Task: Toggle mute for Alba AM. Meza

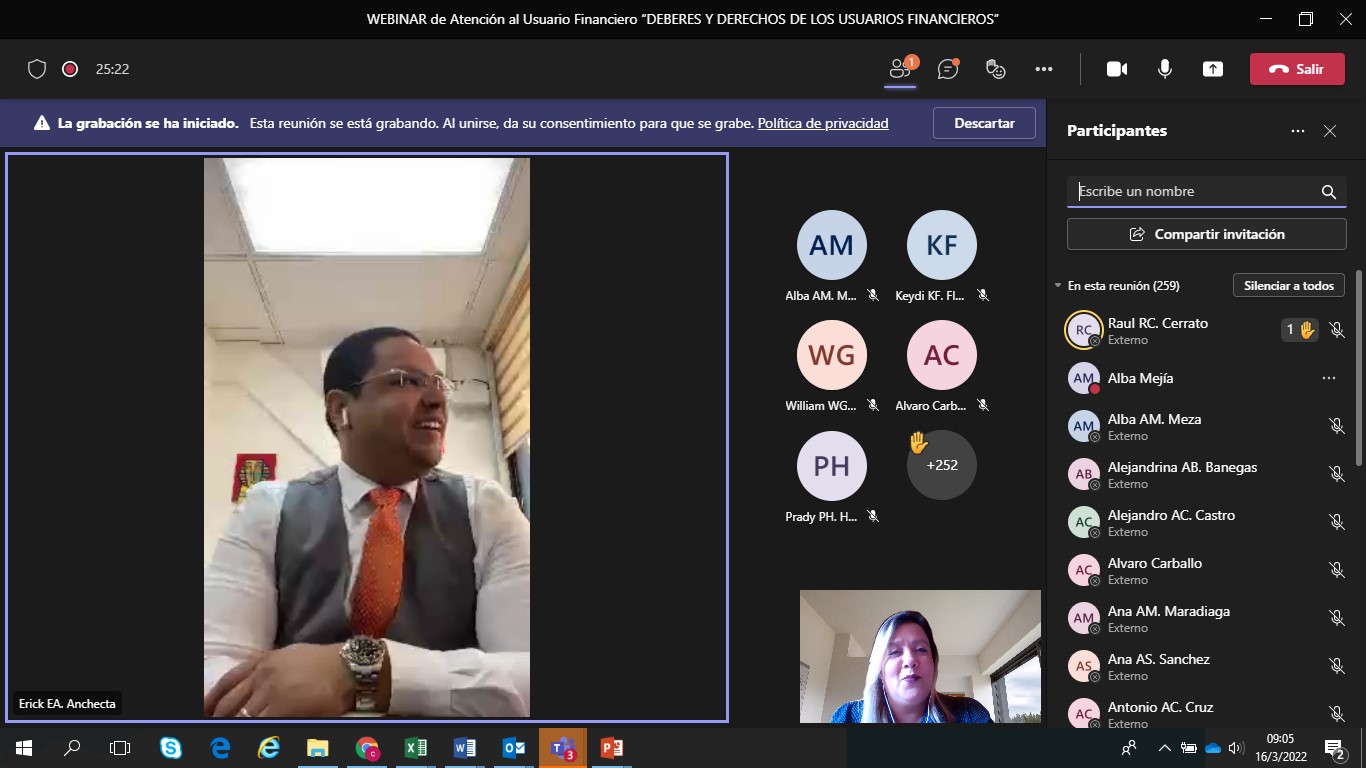Action: click(x=1336, y=426)
